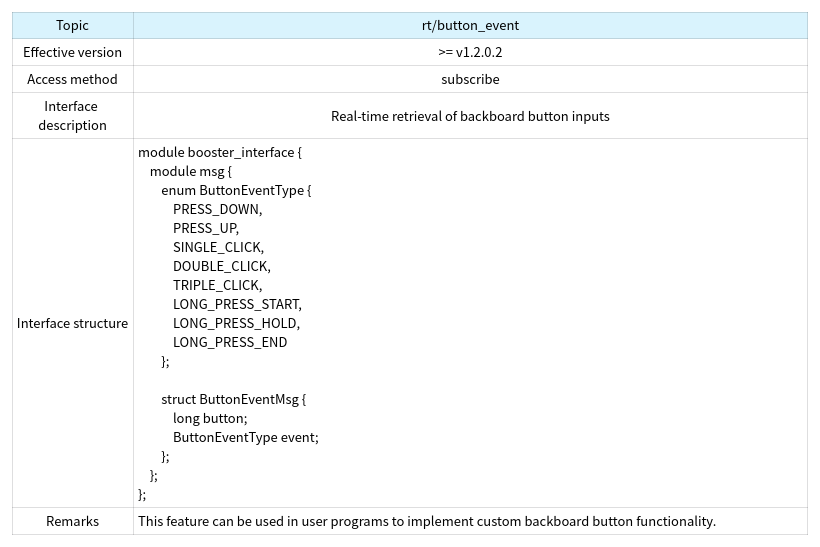
Task: Click the LONG_PRESS_START enum value
Action: pos(237,304)
